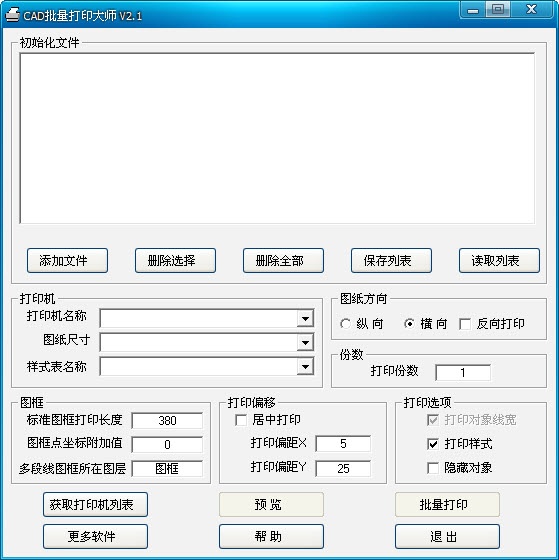
Task: Click the printer app icon in title bar
Action: [x=13, y=15]
